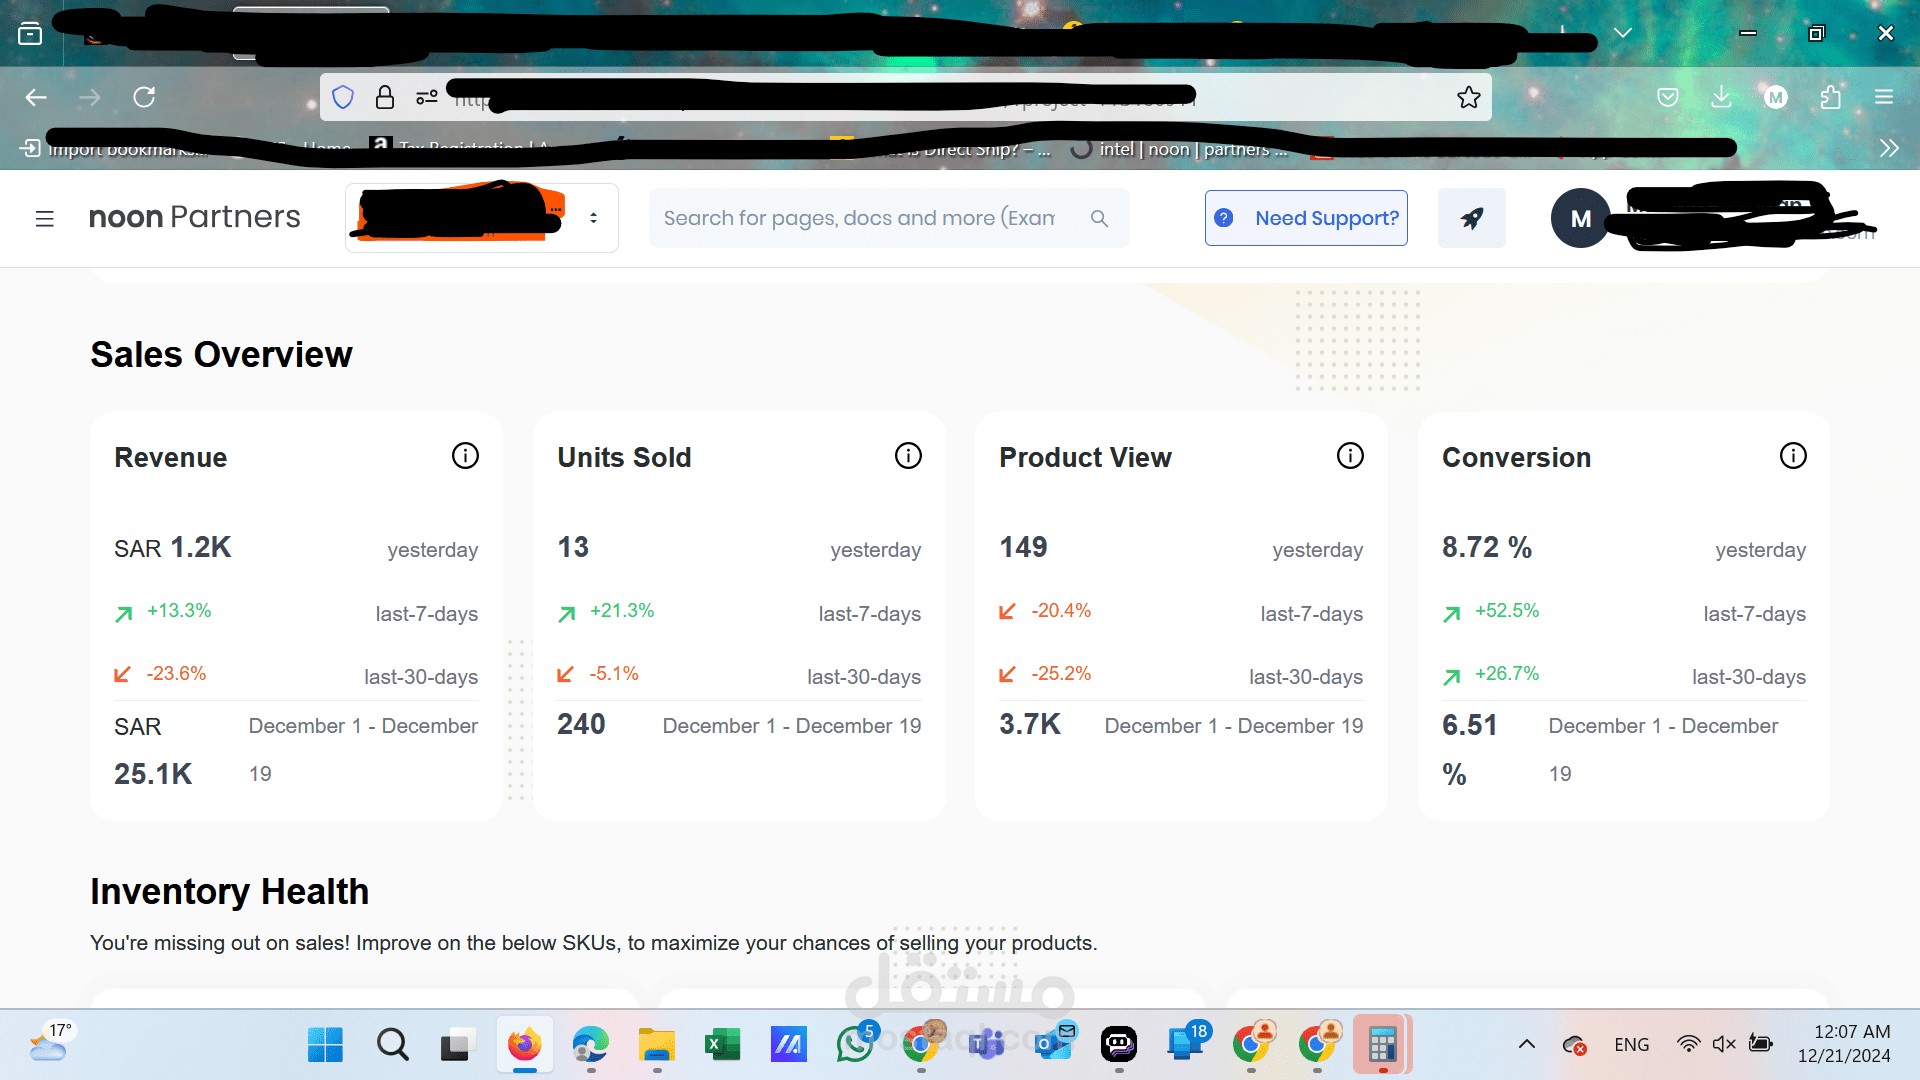Open the hamburger sidebar menu
This screenshot has width=1920, height=1080.
click(x=44, y=218)
